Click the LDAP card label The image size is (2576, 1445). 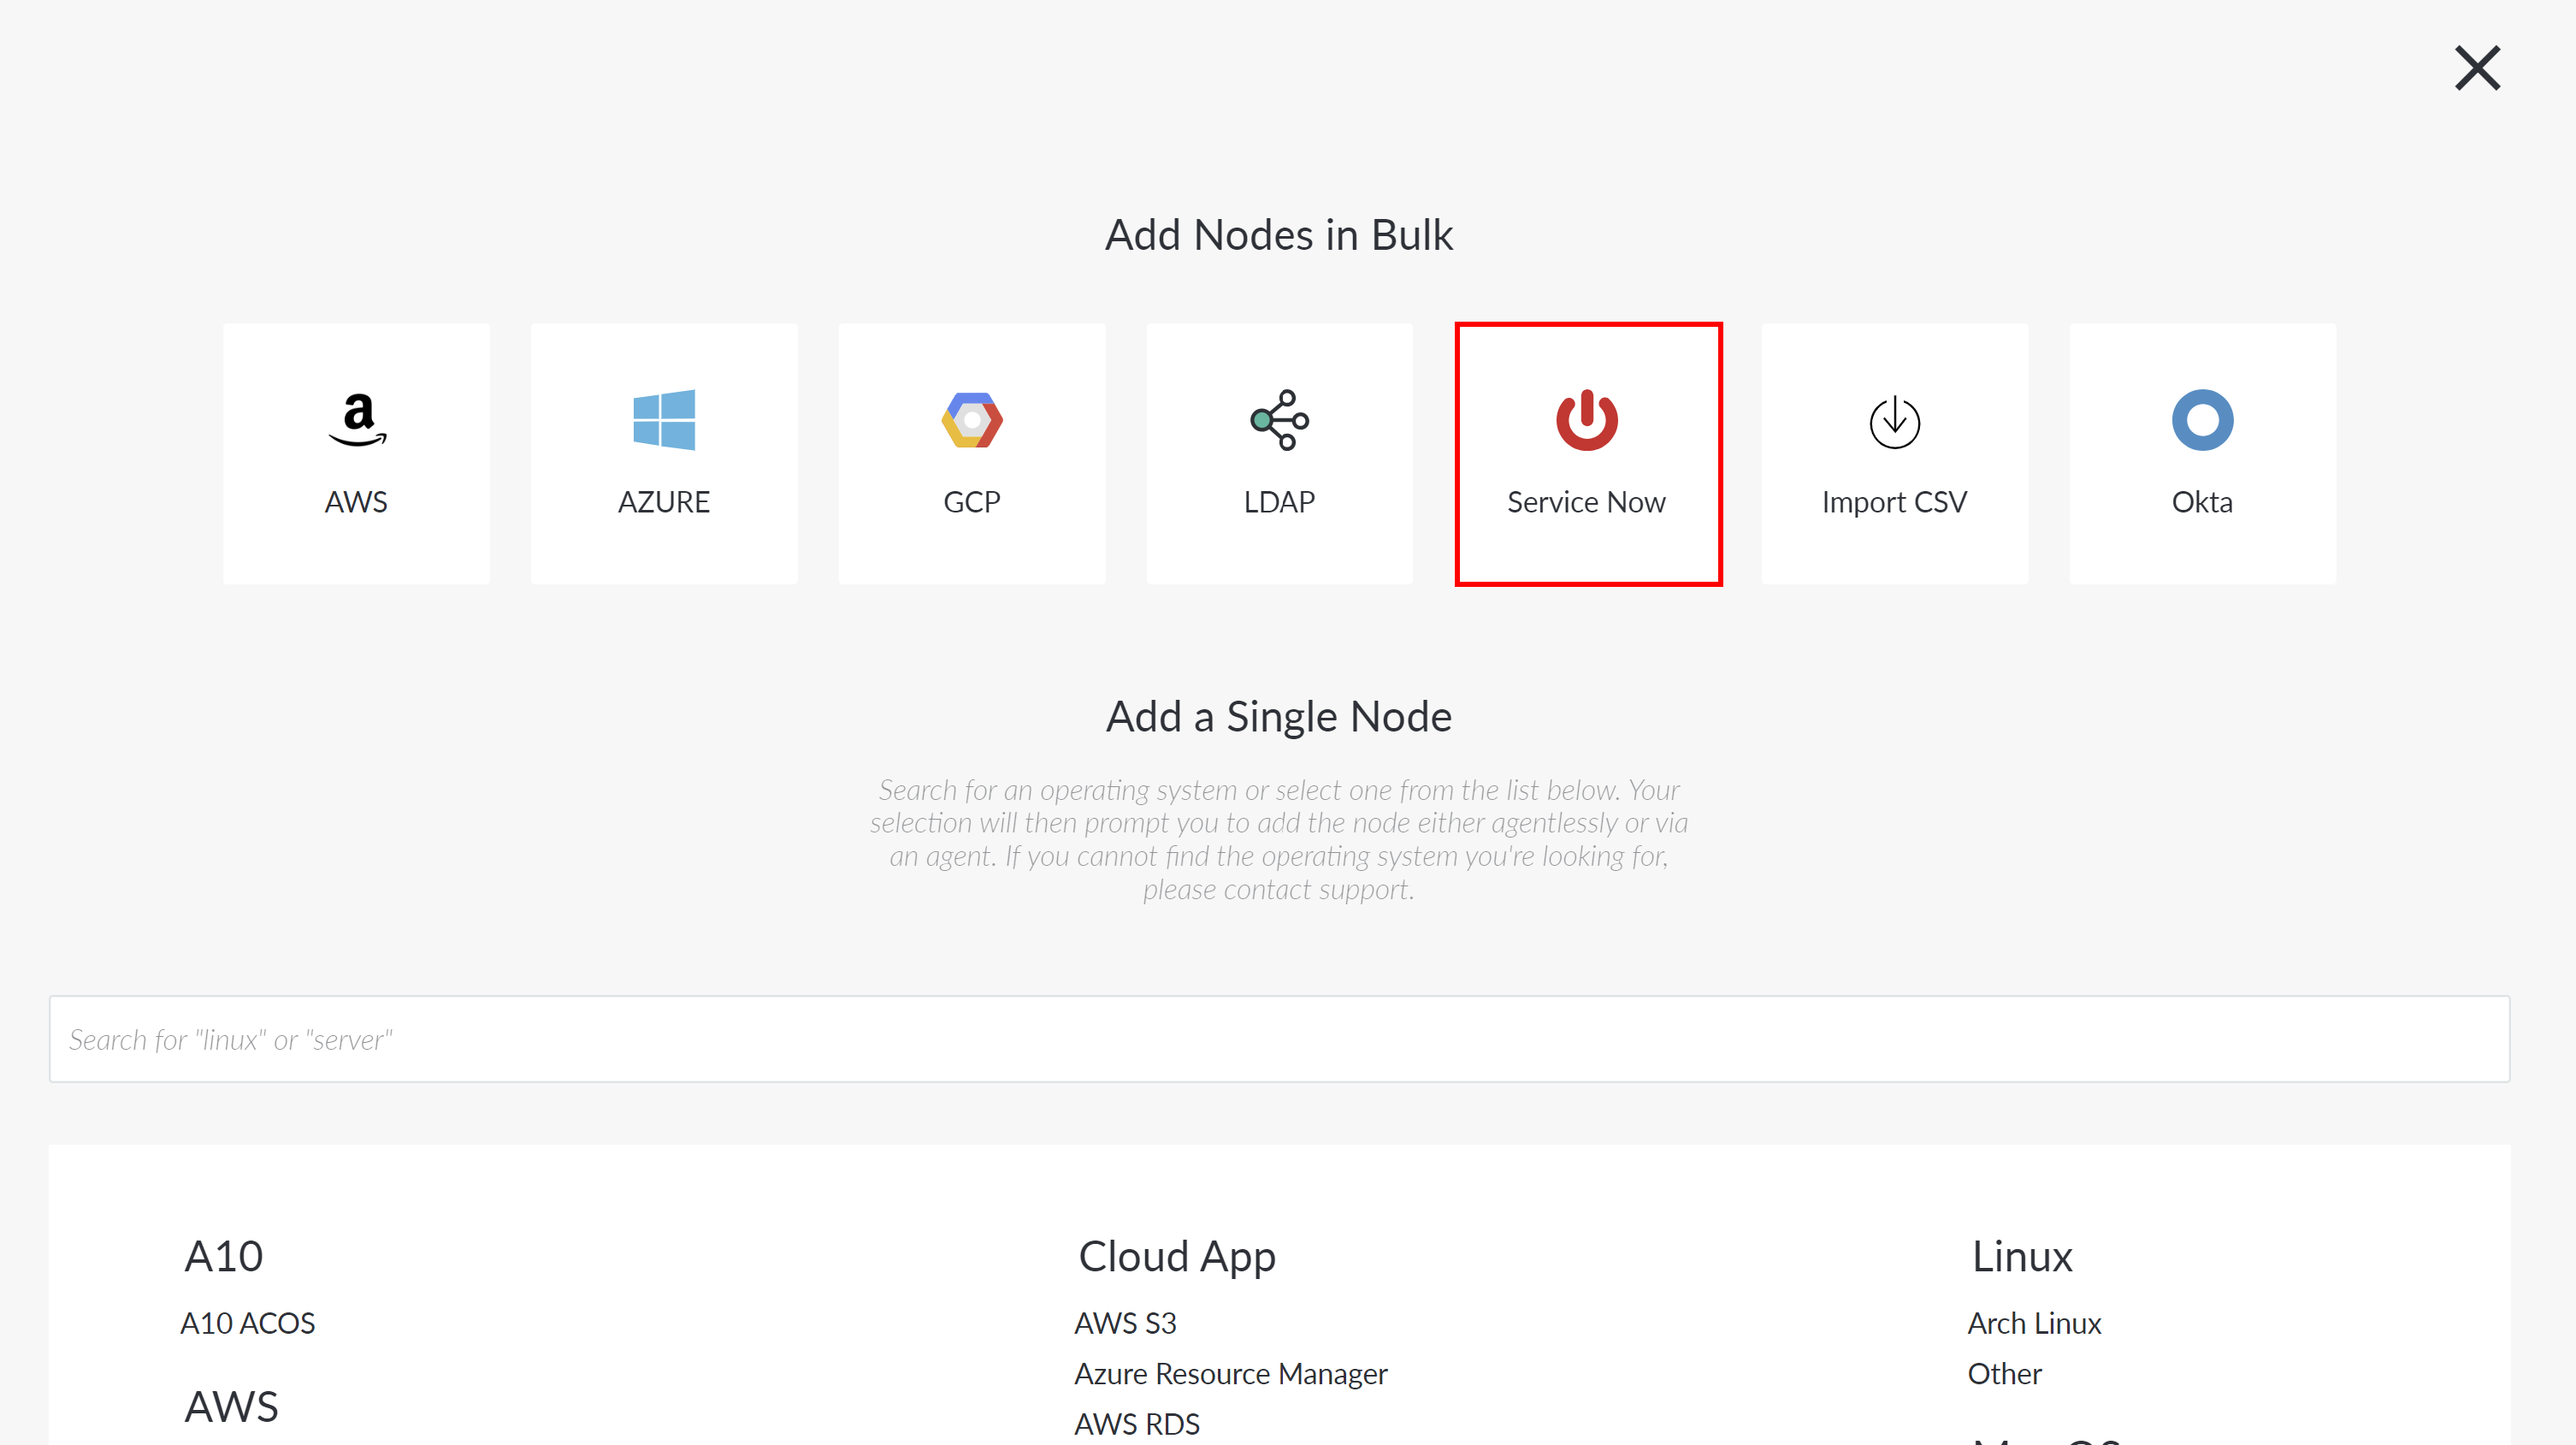click(x=1279, y=502)
